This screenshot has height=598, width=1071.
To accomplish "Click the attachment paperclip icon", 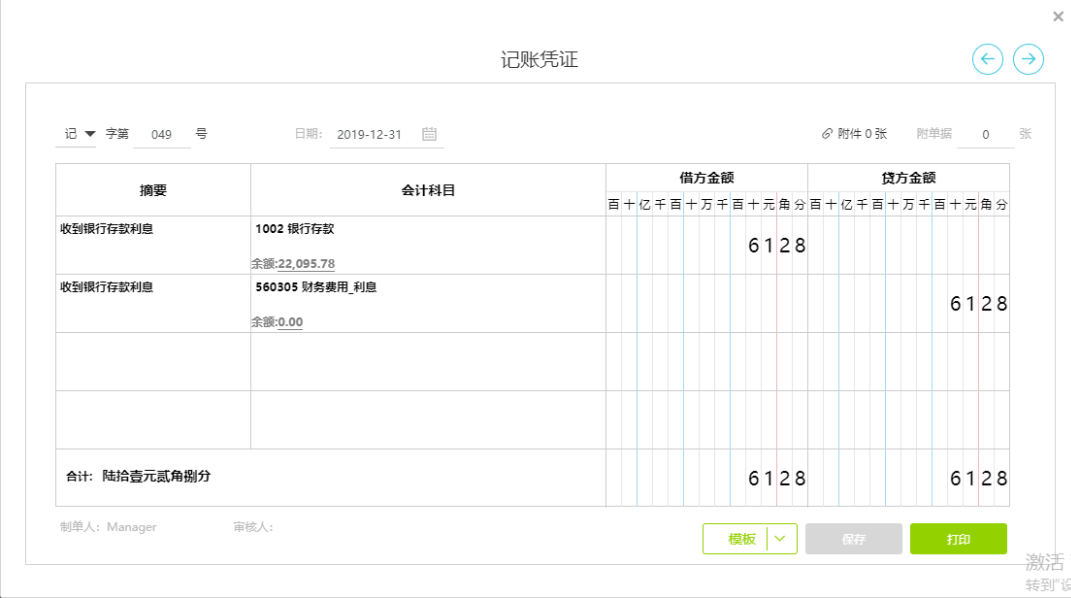I will tap(827, 134).
